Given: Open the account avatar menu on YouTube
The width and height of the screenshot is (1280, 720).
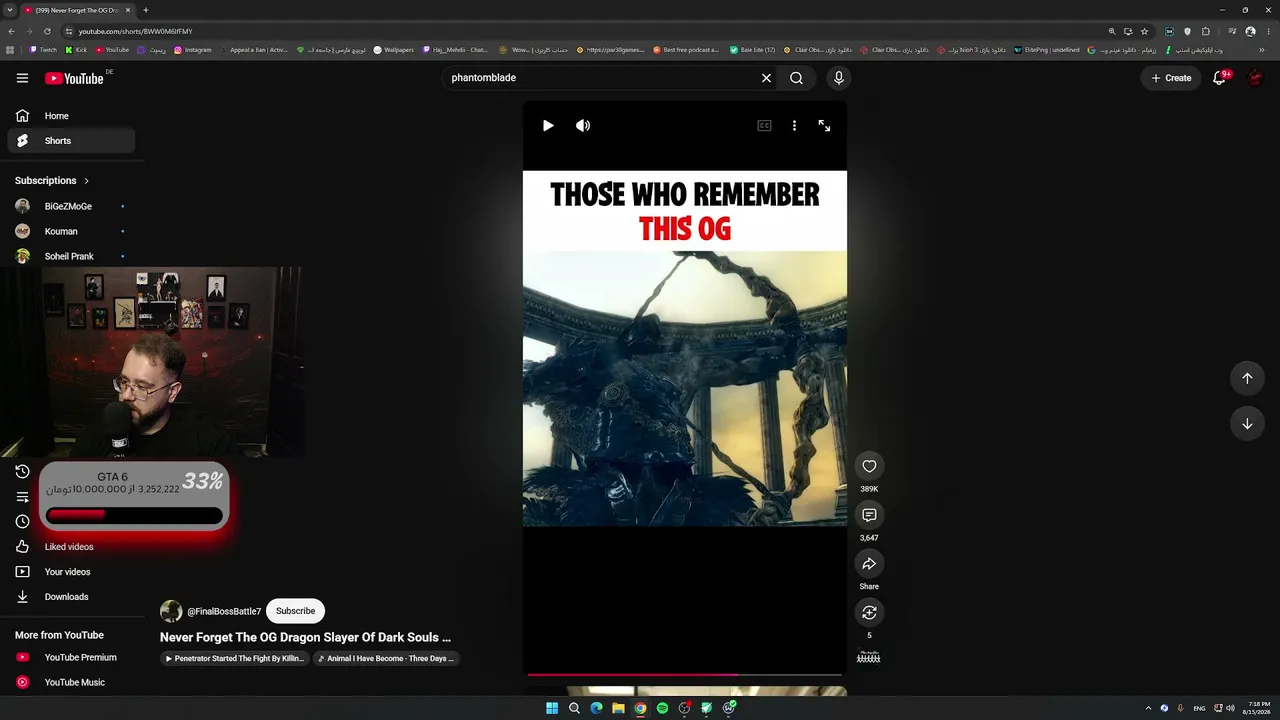Looking at the screenshot, I should (x=1254, y=78).
